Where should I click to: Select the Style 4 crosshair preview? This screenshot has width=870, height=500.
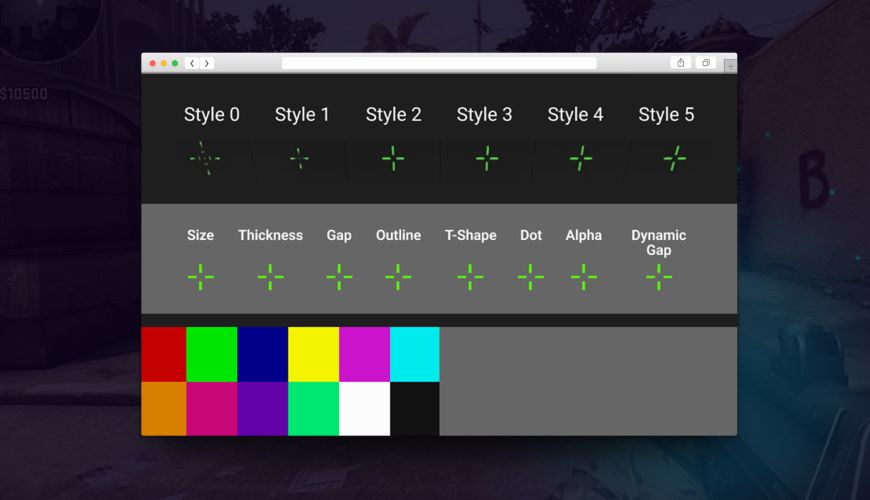(581, 159)
